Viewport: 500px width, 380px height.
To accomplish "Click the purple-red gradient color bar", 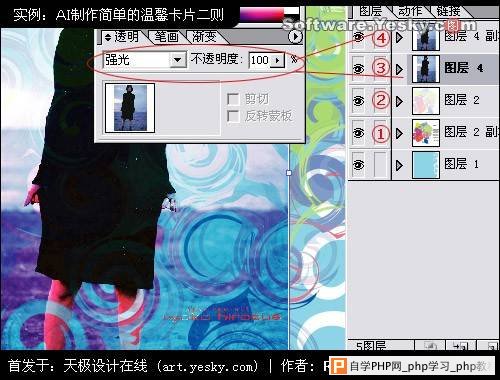I will 262,15.
